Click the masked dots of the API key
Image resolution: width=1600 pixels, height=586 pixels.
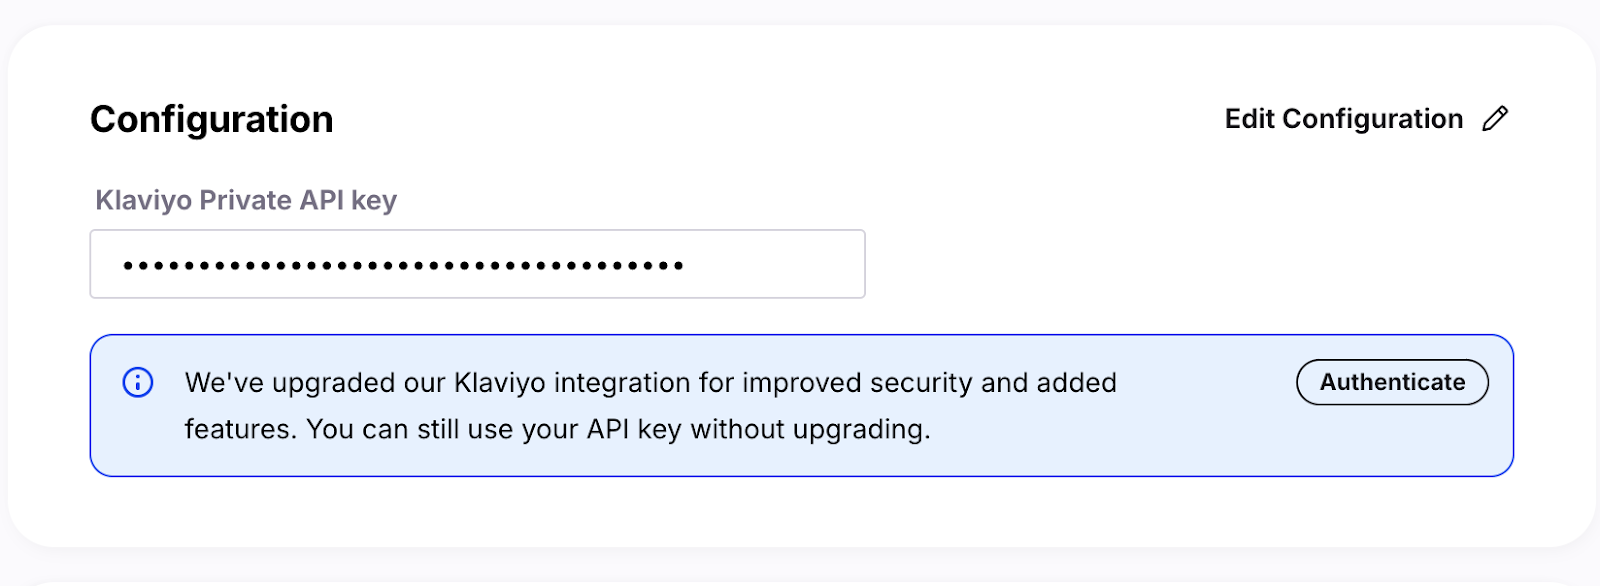click(x=403, y=266)
